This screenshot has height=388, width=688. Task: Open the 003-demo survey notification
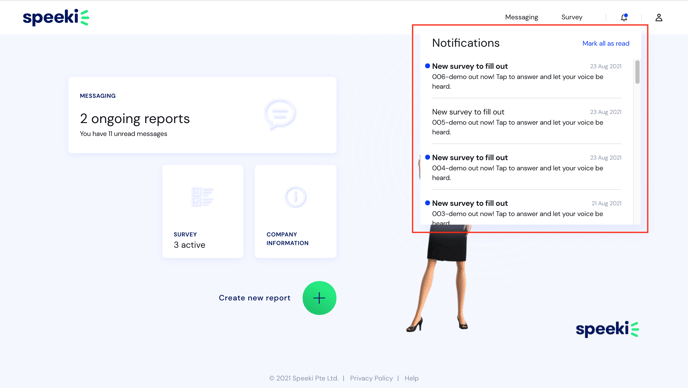coord(526,212)
